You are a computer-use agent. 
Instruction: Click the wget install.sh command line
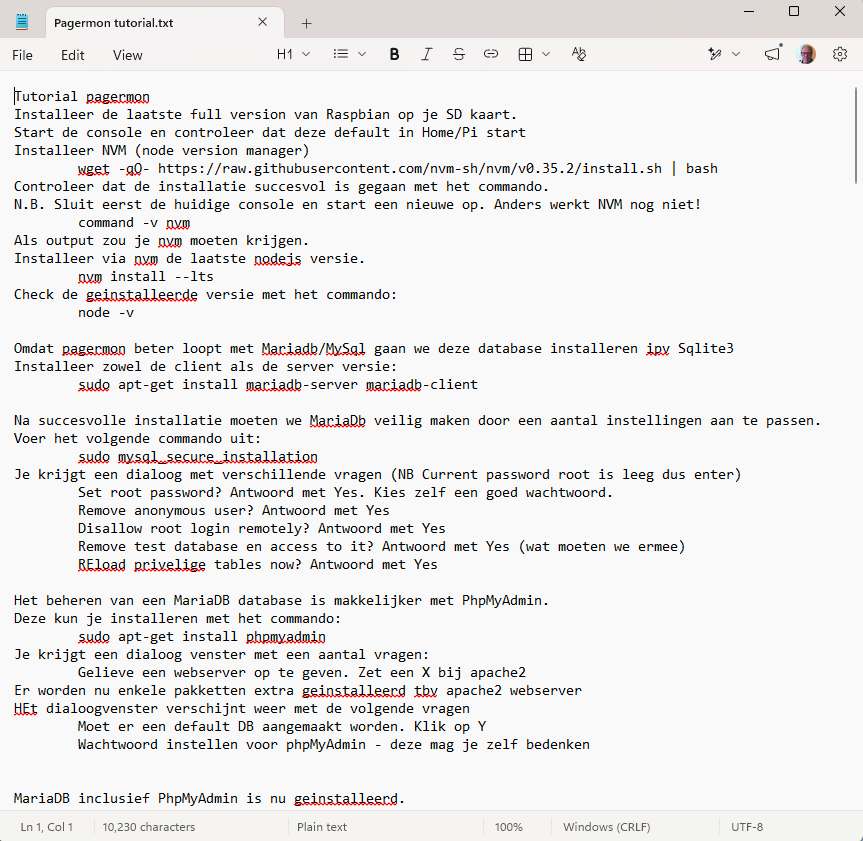(x=398, y=168)
